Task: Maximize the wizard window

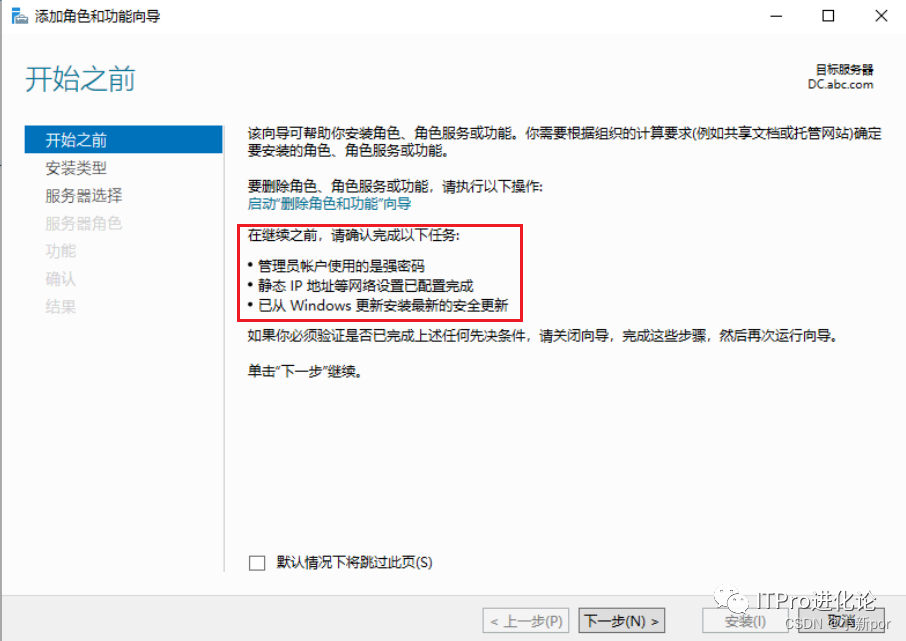Action: coord(828,16)
